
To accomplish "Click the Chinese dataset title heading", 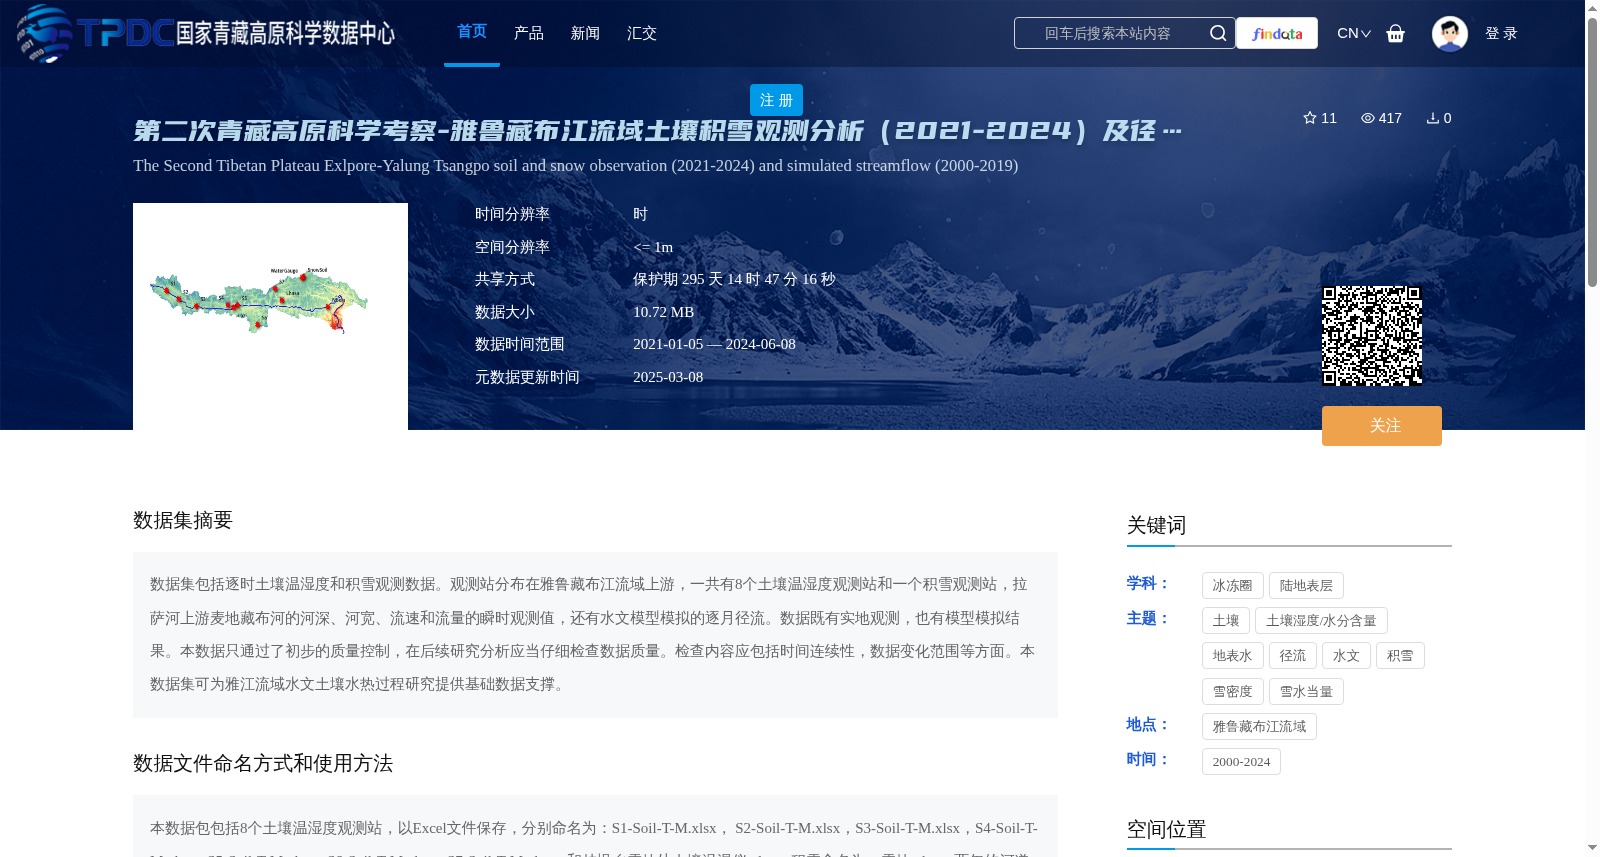I will 657,131.
